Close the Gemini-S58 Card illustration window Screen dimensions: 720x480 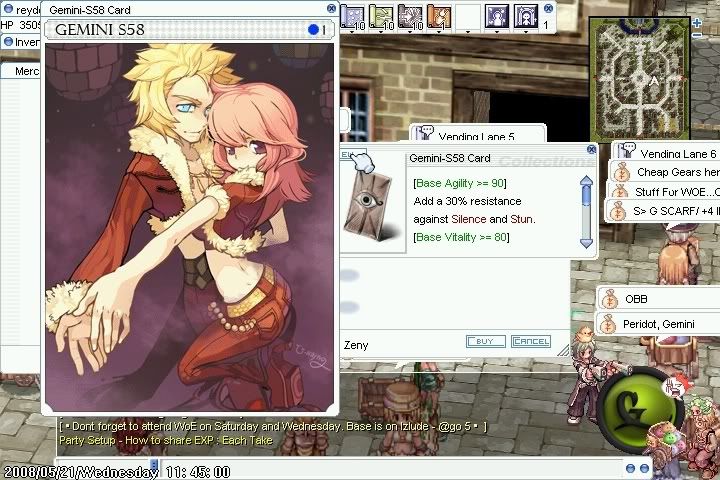pyautogui.click(x=331, y=8)
